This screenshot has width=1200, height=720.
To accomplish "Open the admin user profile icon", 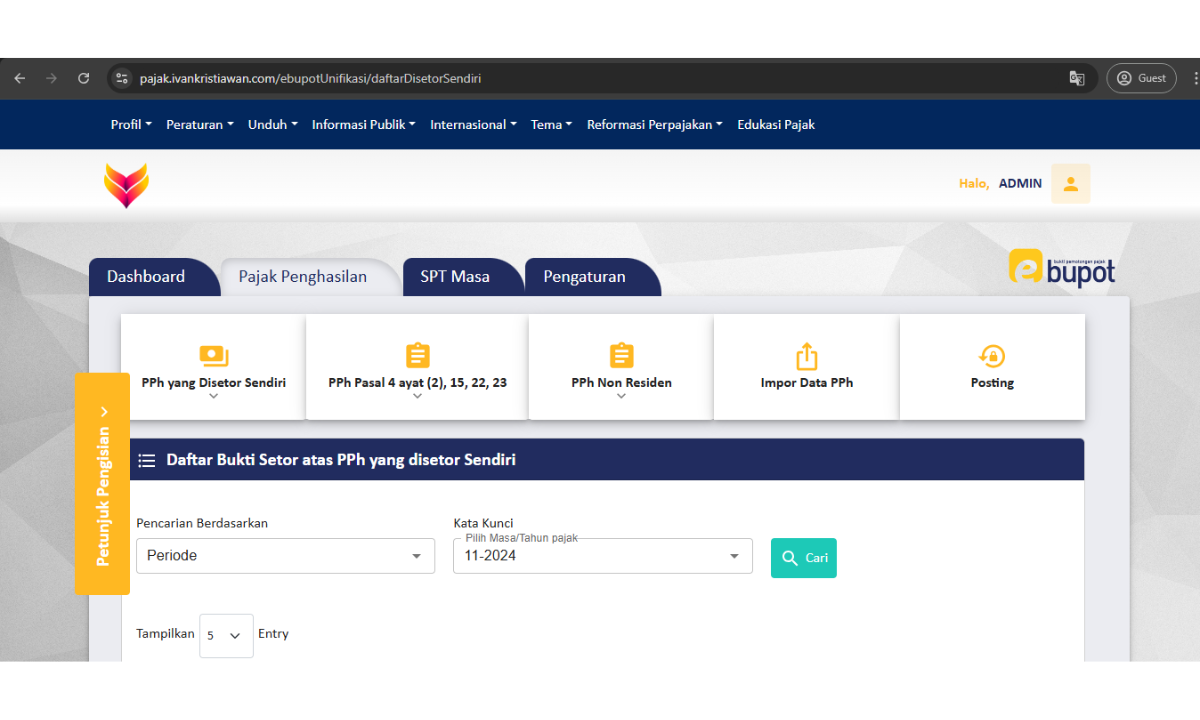I will pos(1070,184).
